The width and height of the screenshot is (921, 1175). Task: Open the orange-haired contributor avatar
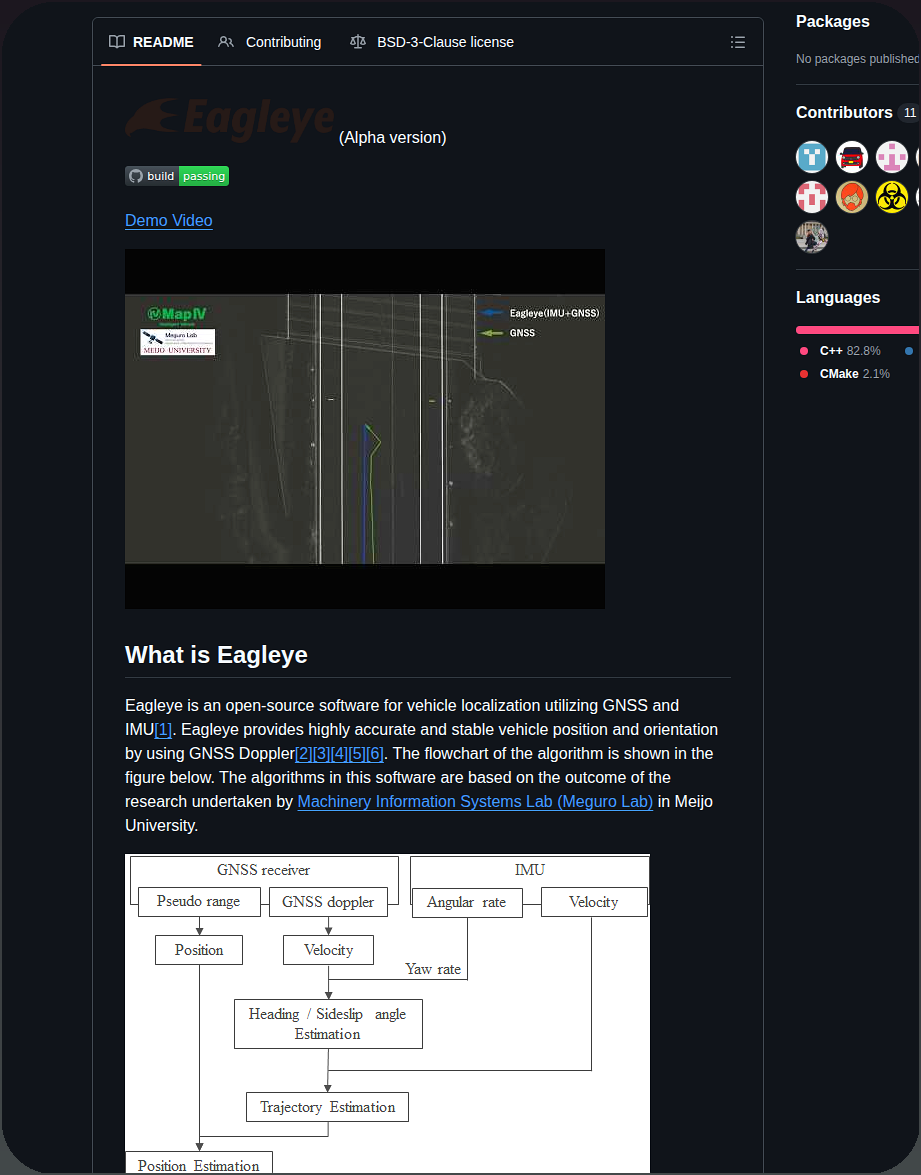(x=852, y=197)
